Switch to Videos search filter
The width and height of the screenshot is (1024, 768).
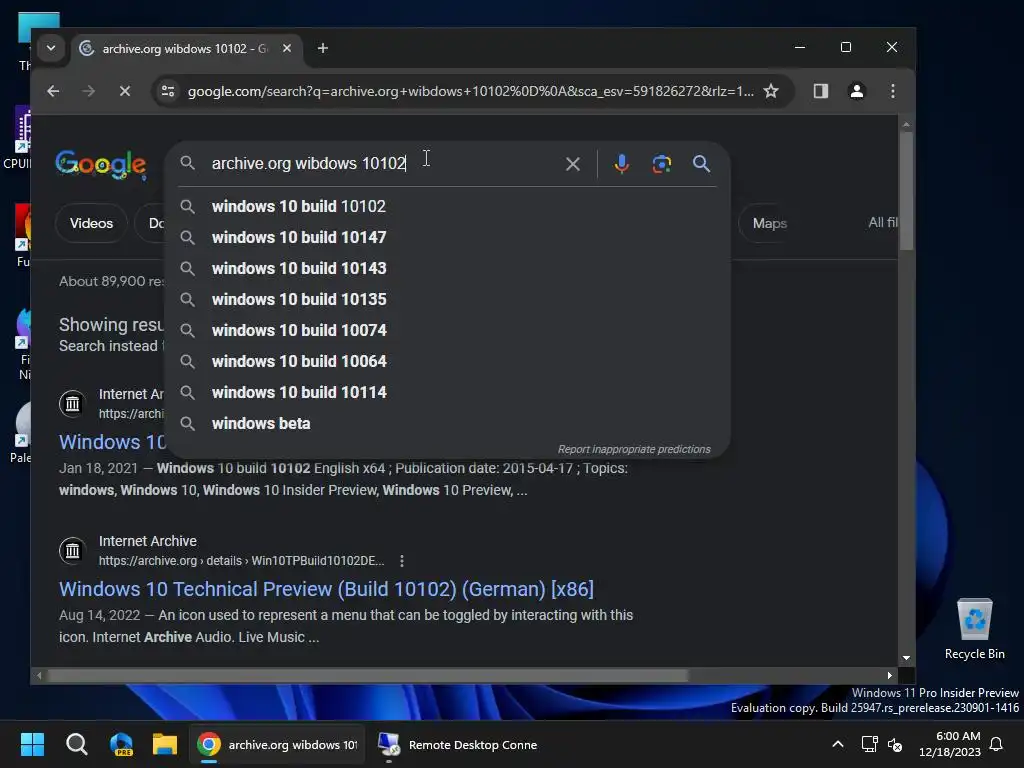[x=91, y=223]
